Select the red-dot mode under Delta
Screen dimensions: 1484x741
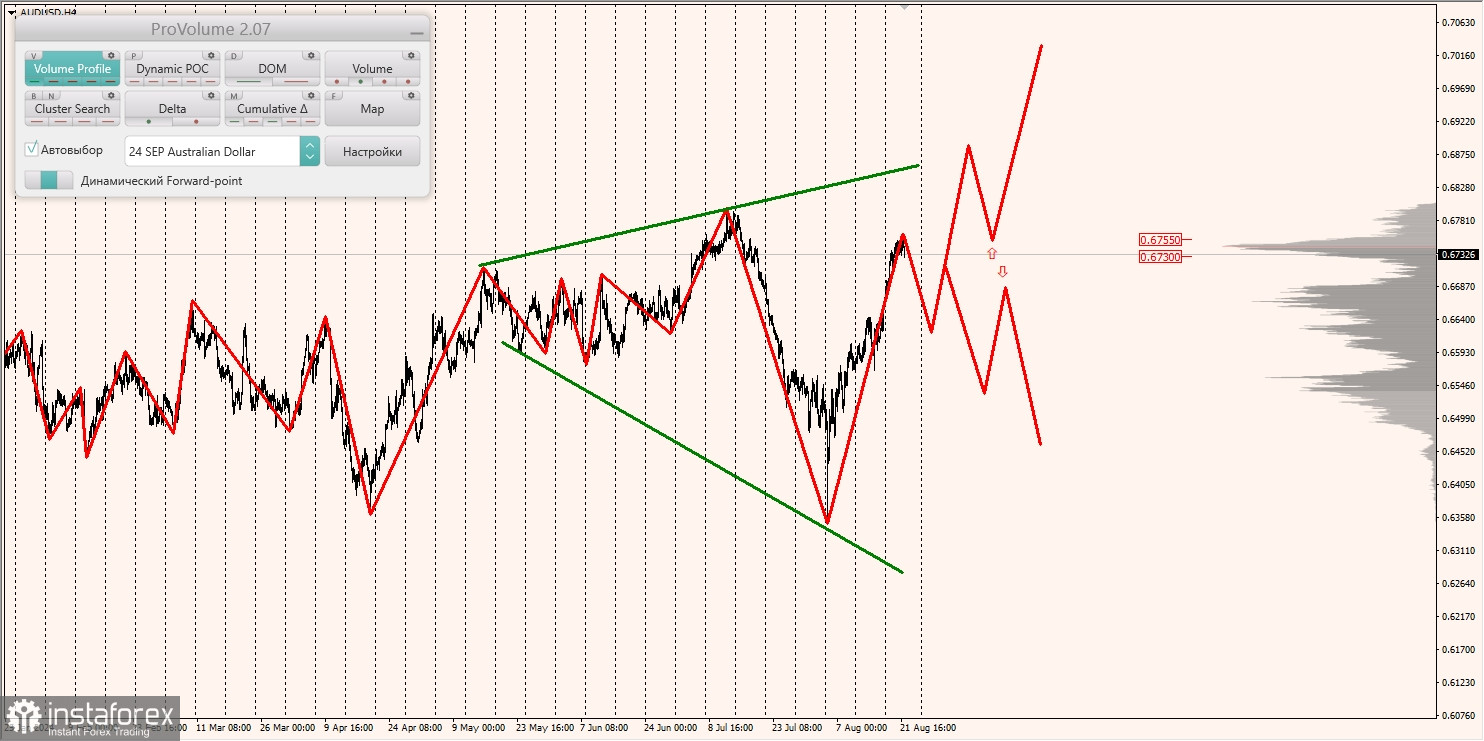(x=196, y=121)
